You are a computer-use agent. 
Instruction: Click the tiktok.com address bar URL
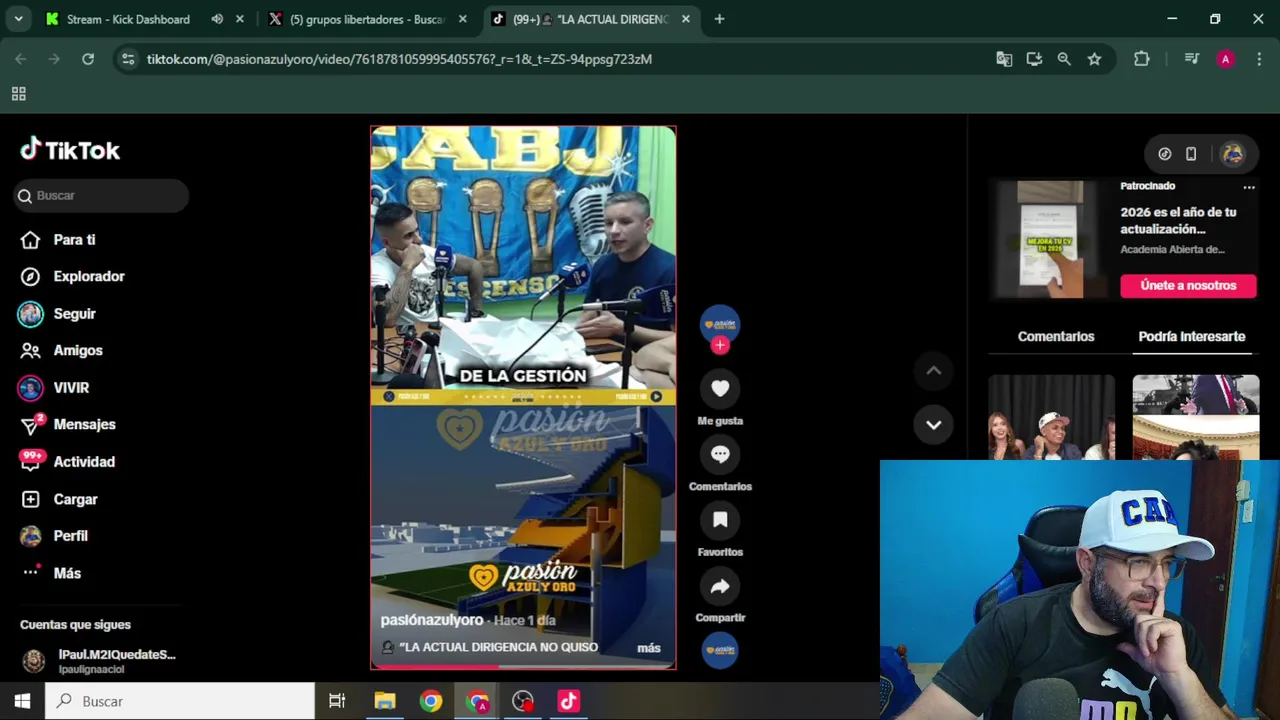coord(399,59)
